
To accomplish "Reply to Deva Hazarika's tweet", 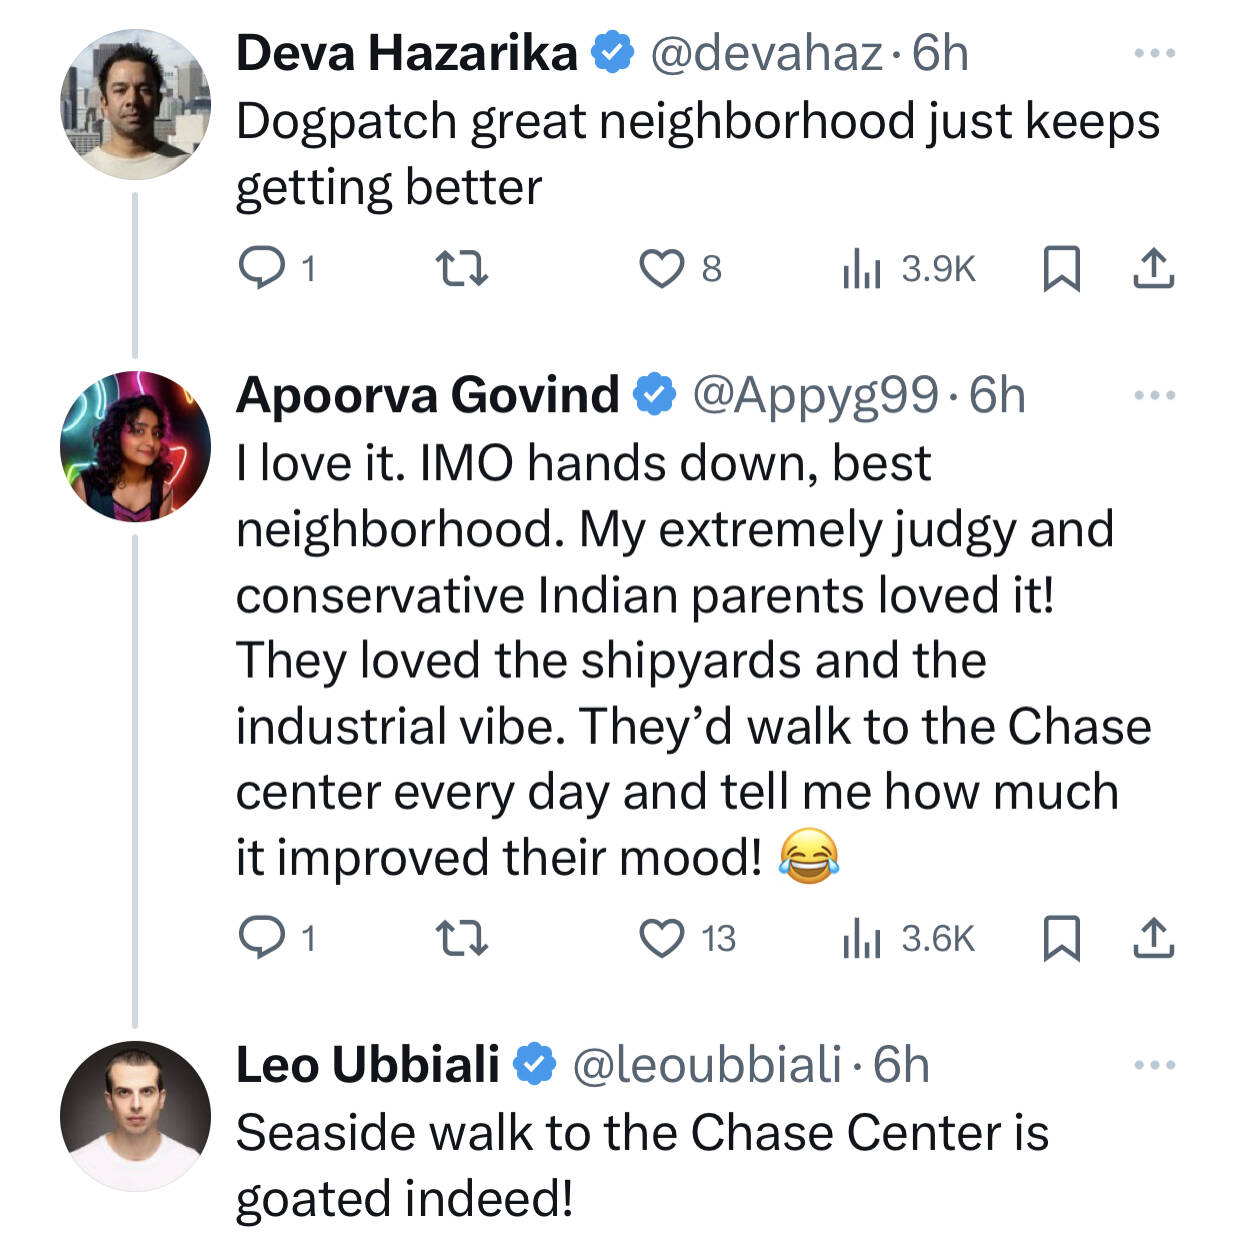I will [x=262, y=268].
